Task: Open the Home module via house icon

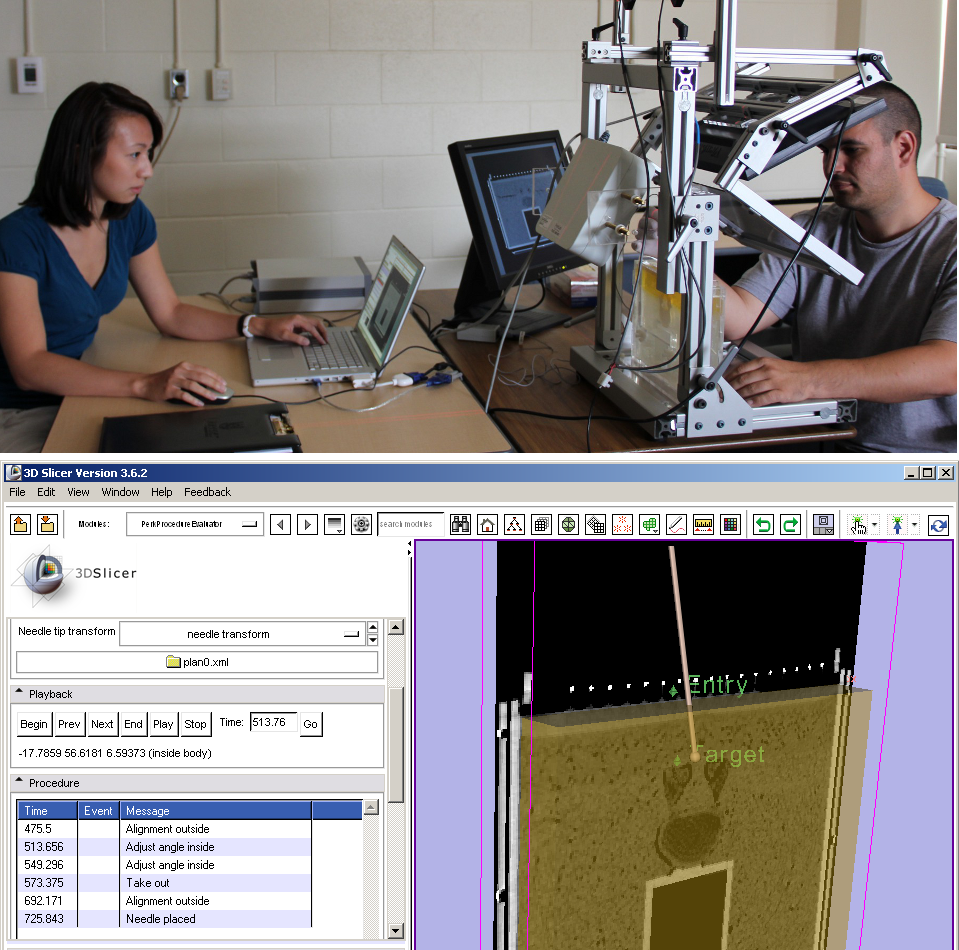Action: click(x=488, y=524)
